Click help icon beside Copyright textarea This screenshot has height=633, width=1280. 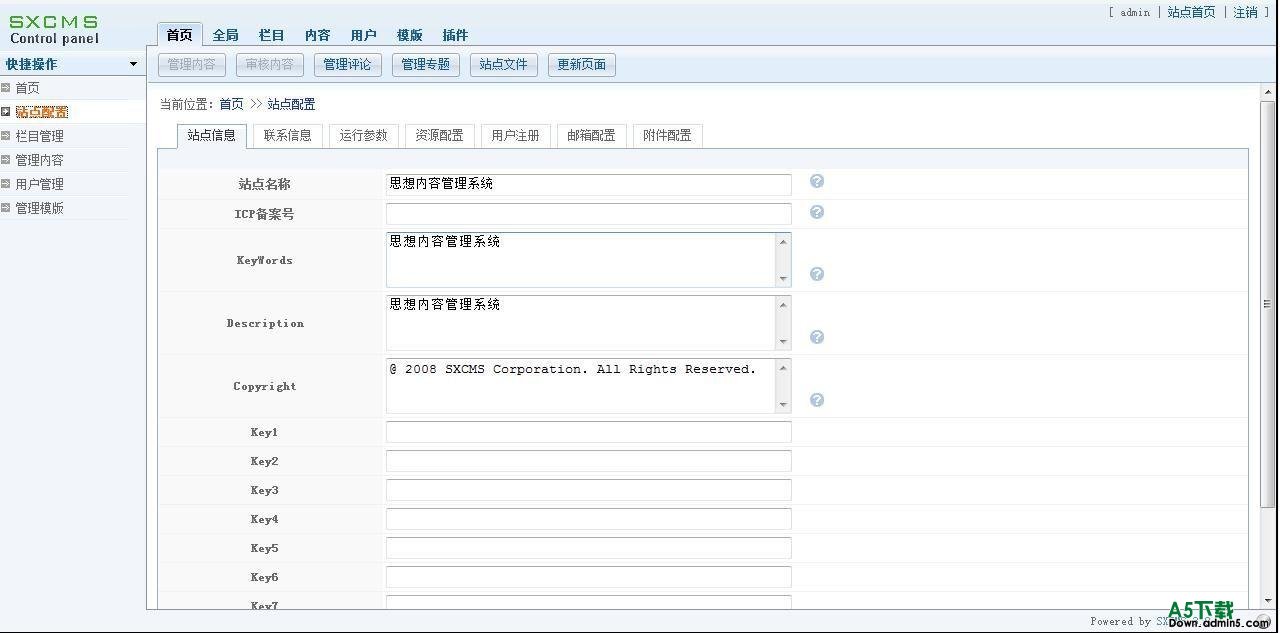click(817, 400)
